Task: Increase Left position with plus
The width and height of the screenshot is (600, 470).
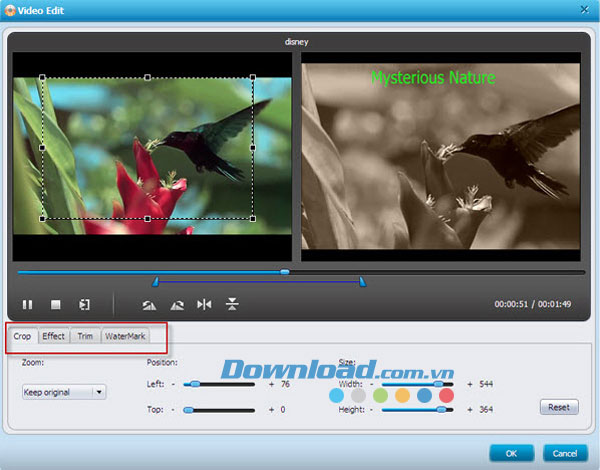Action: 271,384
